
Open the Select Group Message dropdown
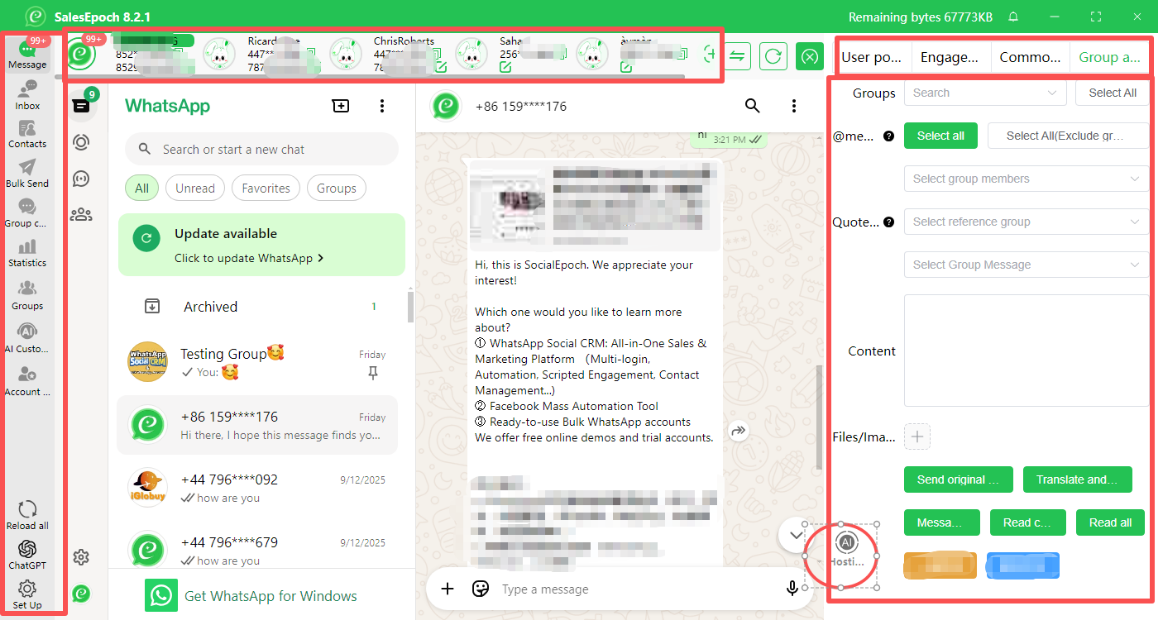(1027, 264)
